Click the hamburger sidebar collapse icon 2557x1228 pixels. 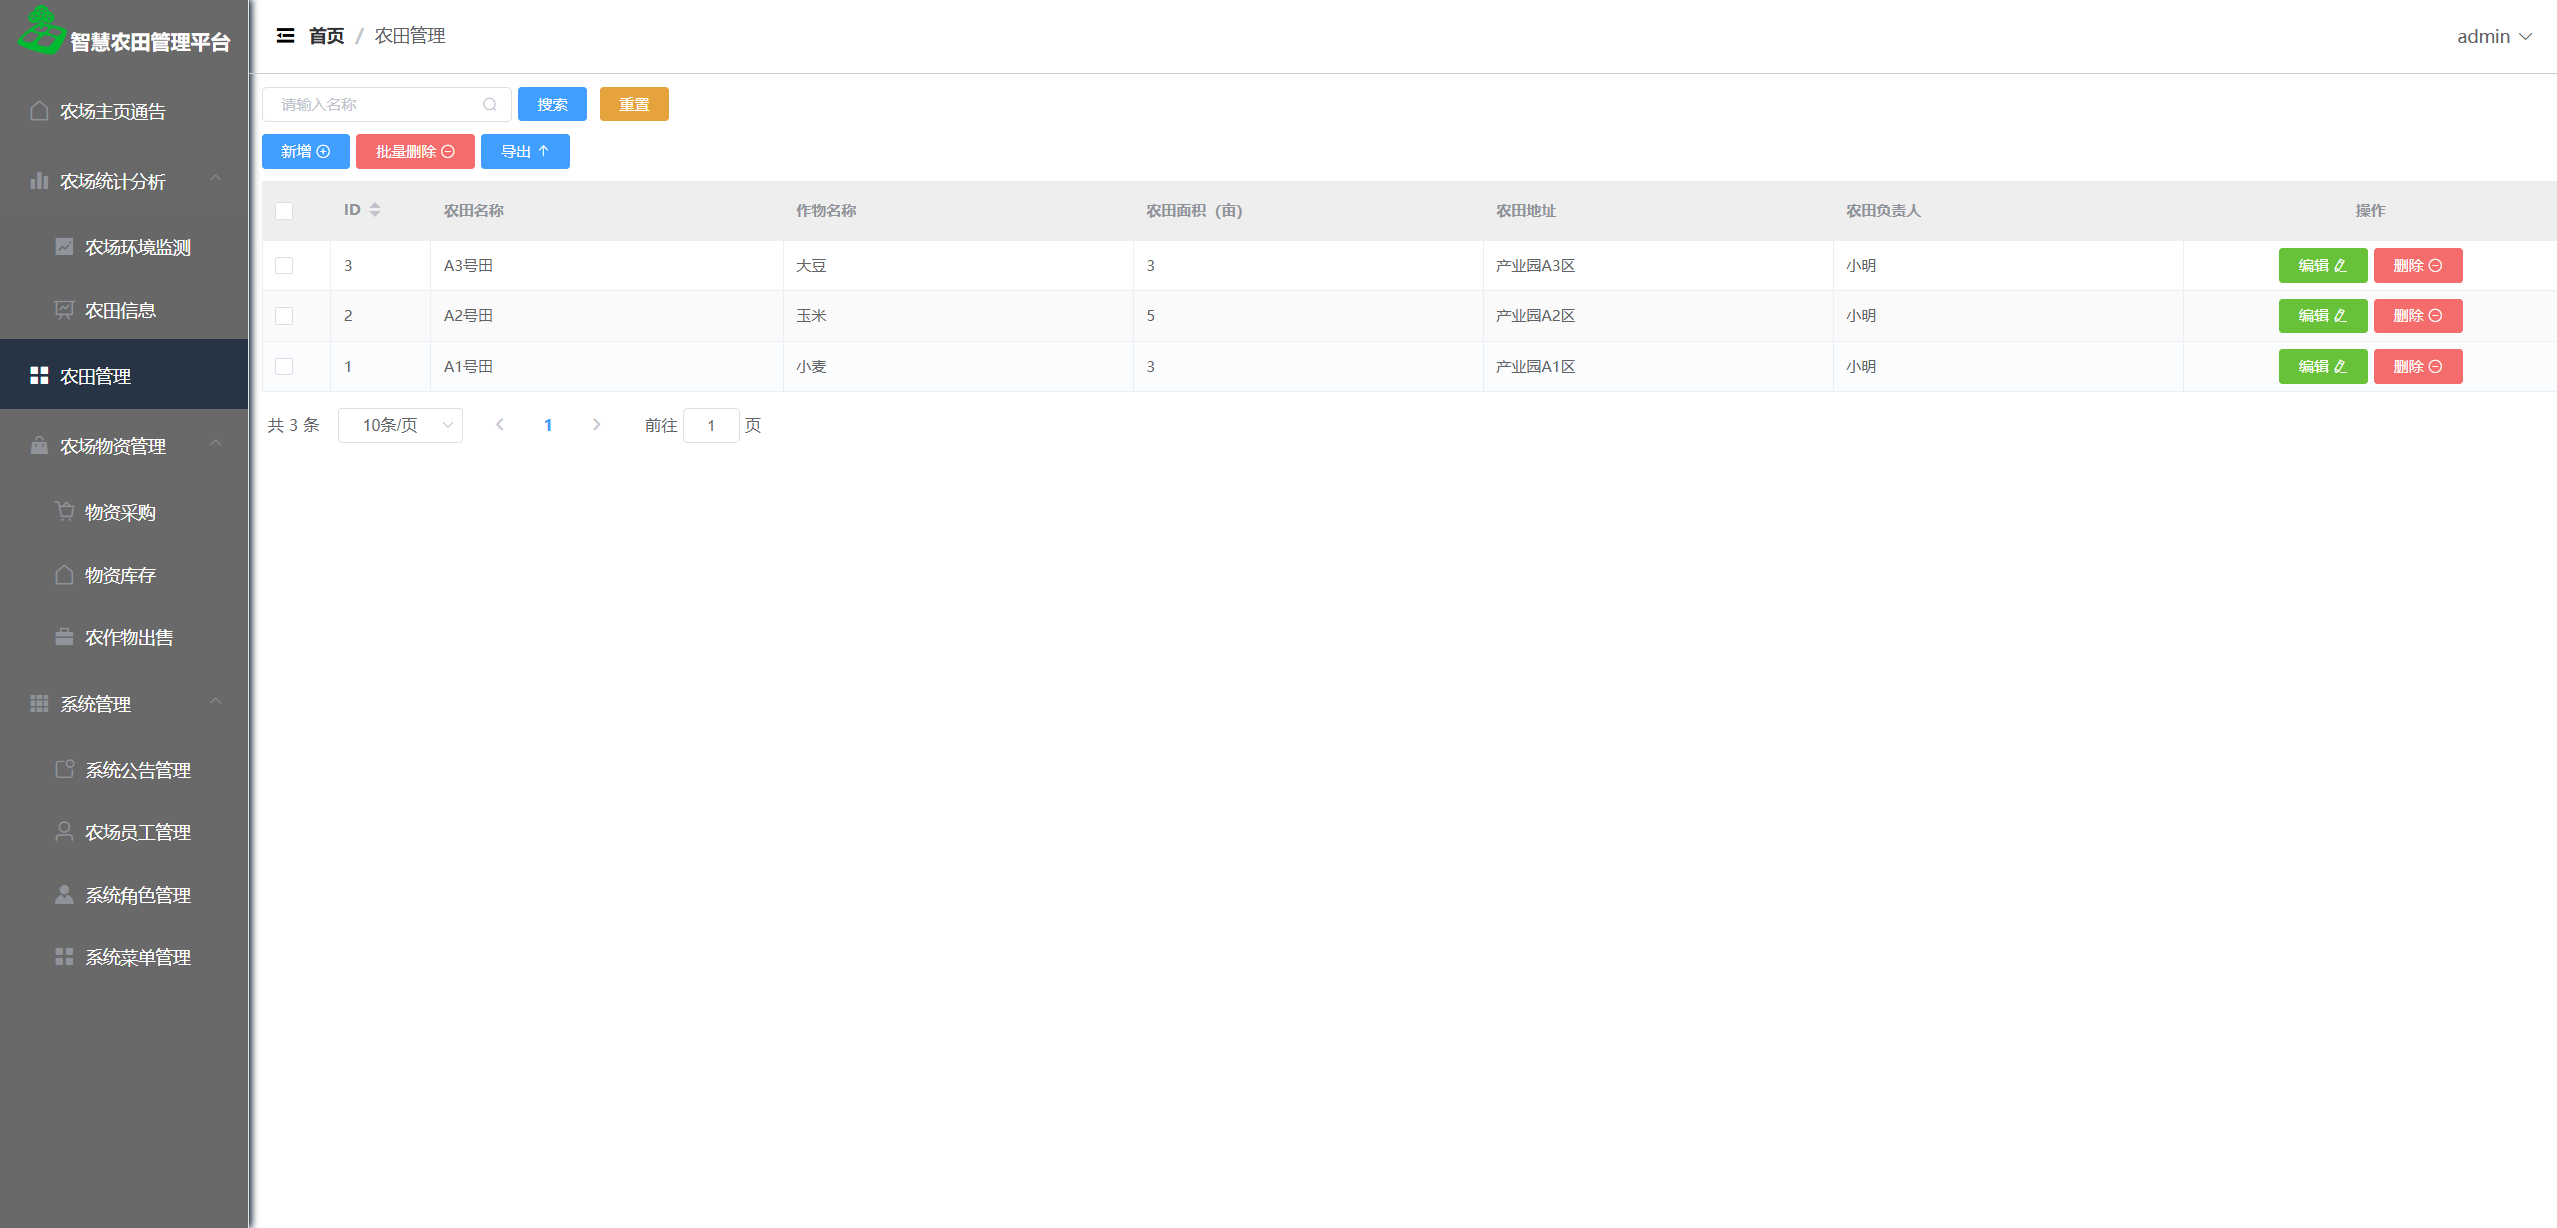click(x=285, y=36)
